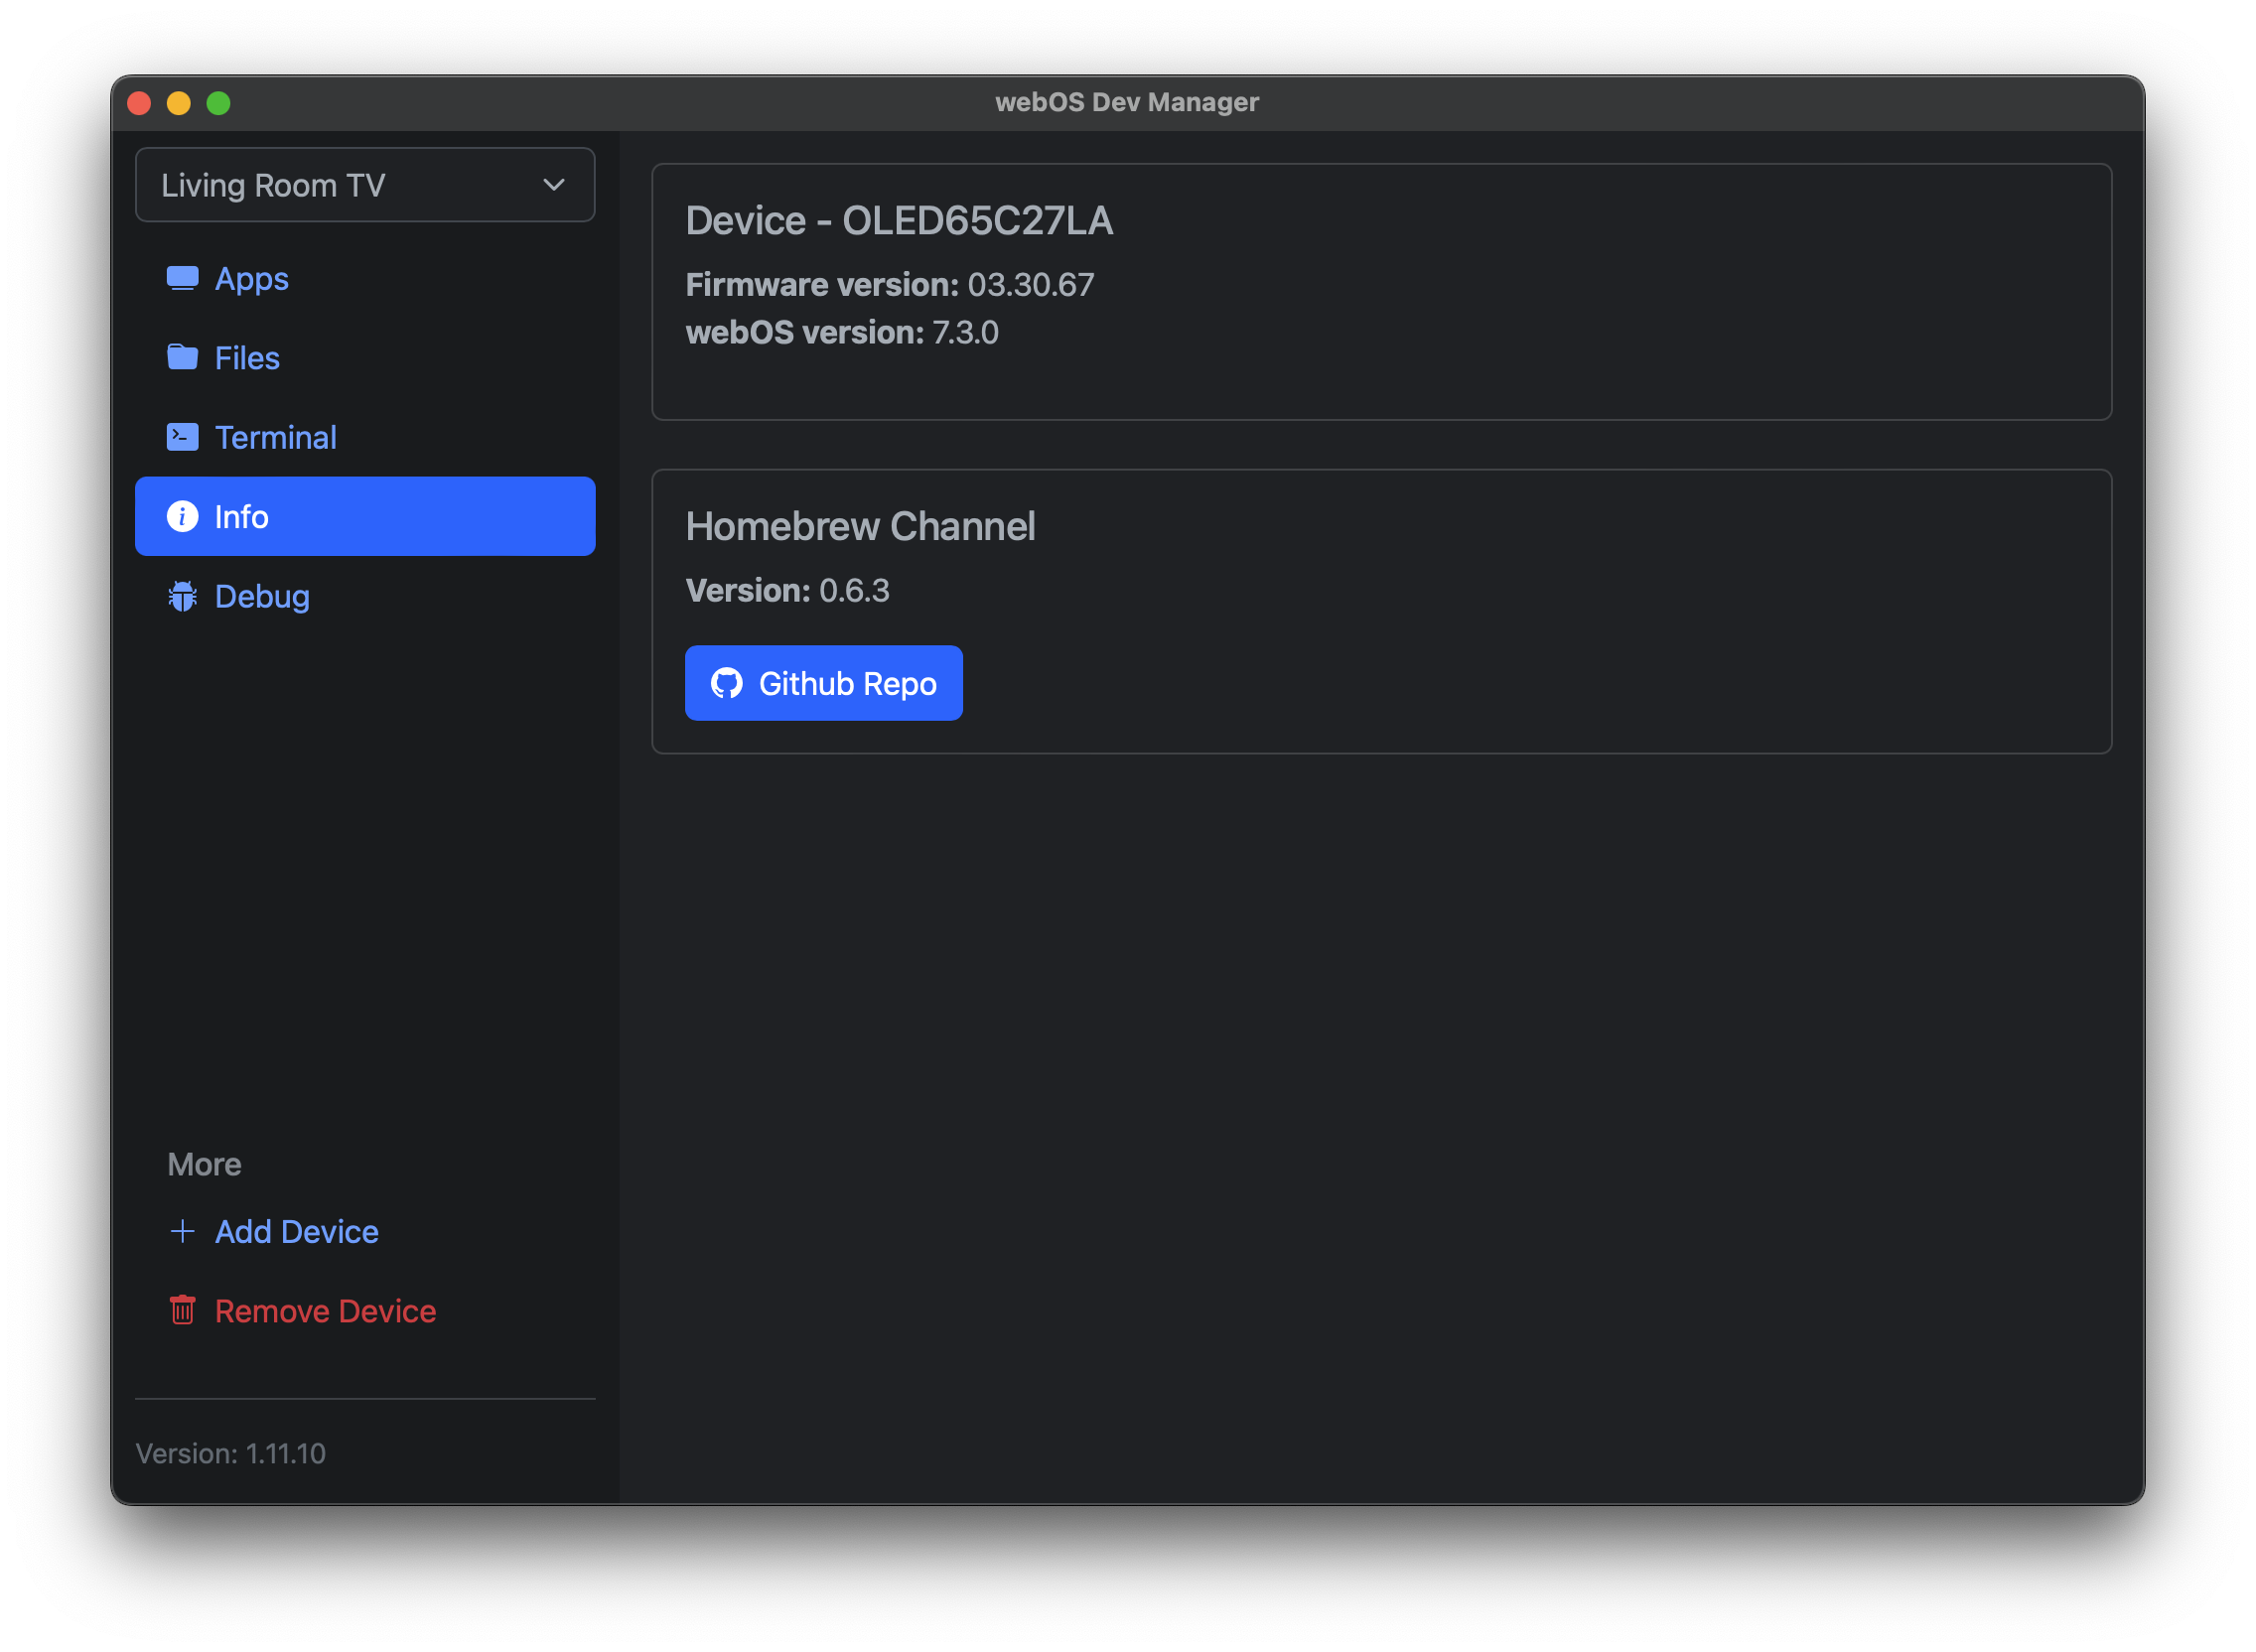This screenshot has width=2256, height=1652.
Task: Click the green maximize traffic light
Action: (217, 102)
